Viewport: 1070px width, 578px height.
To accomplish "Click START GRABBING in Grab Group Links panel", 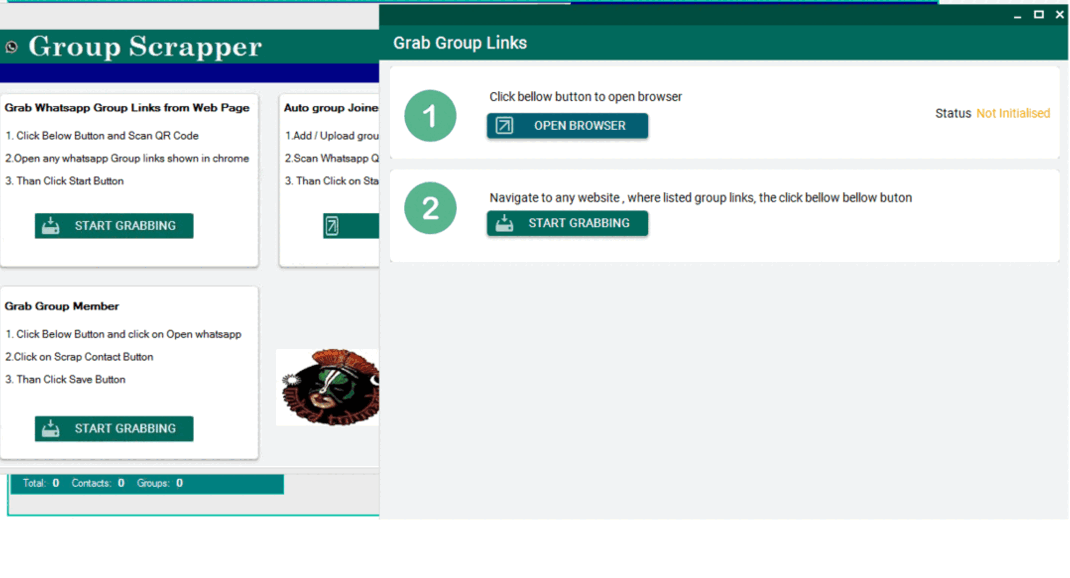I will click(x=567, y=223).
